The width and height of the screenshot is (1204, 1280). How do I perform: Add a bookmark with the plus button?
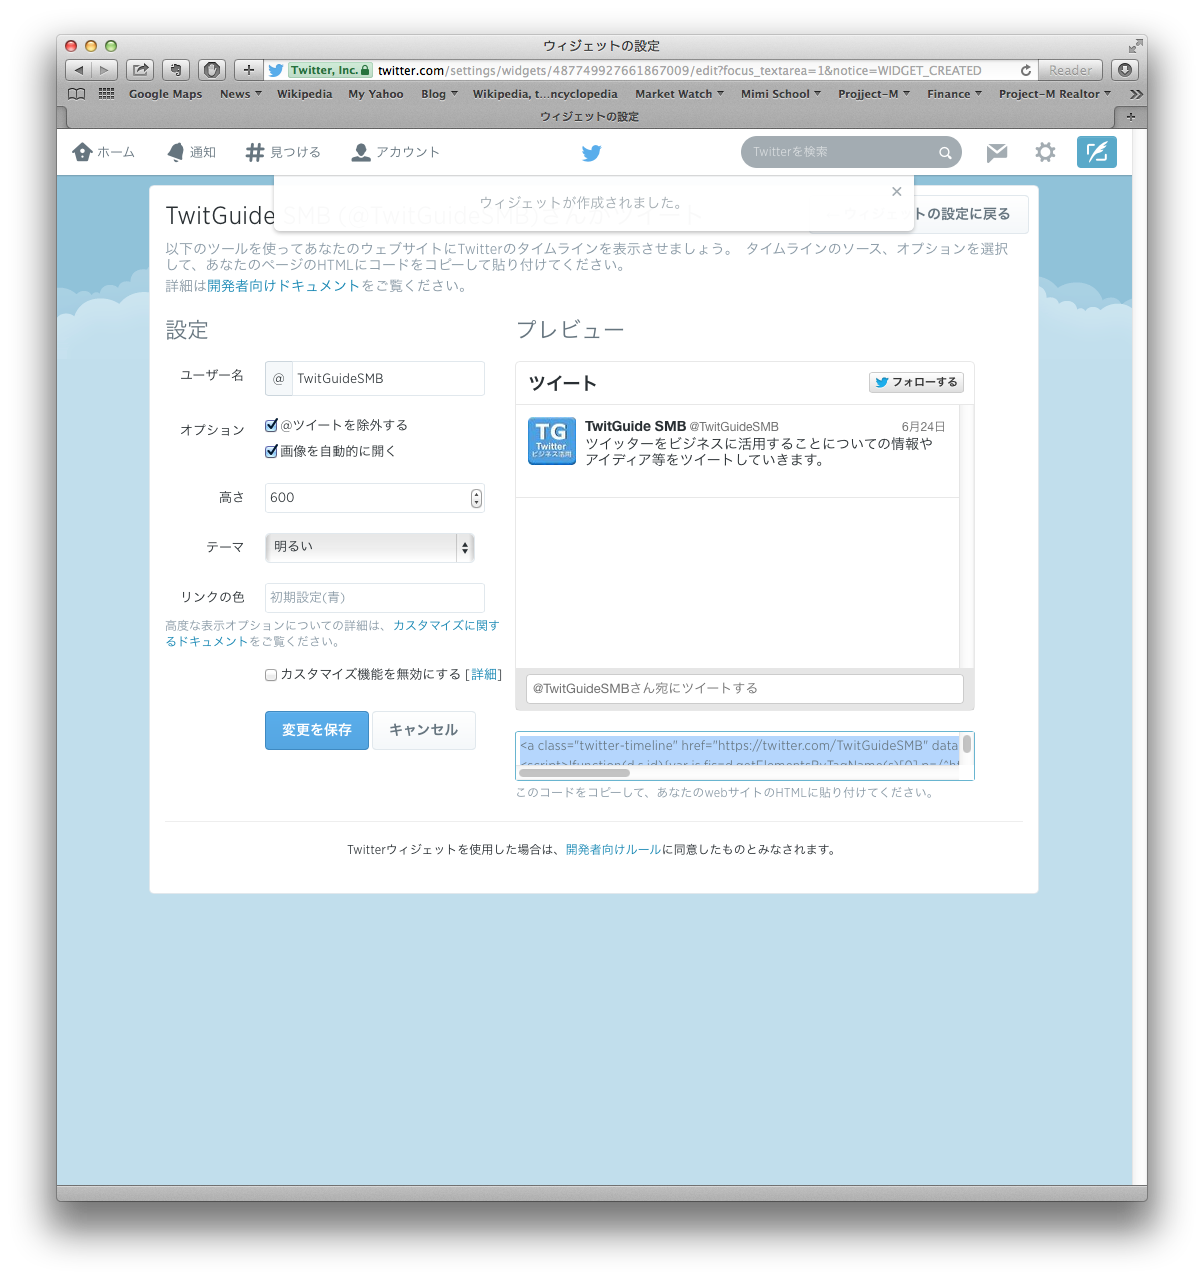[249, 70]
